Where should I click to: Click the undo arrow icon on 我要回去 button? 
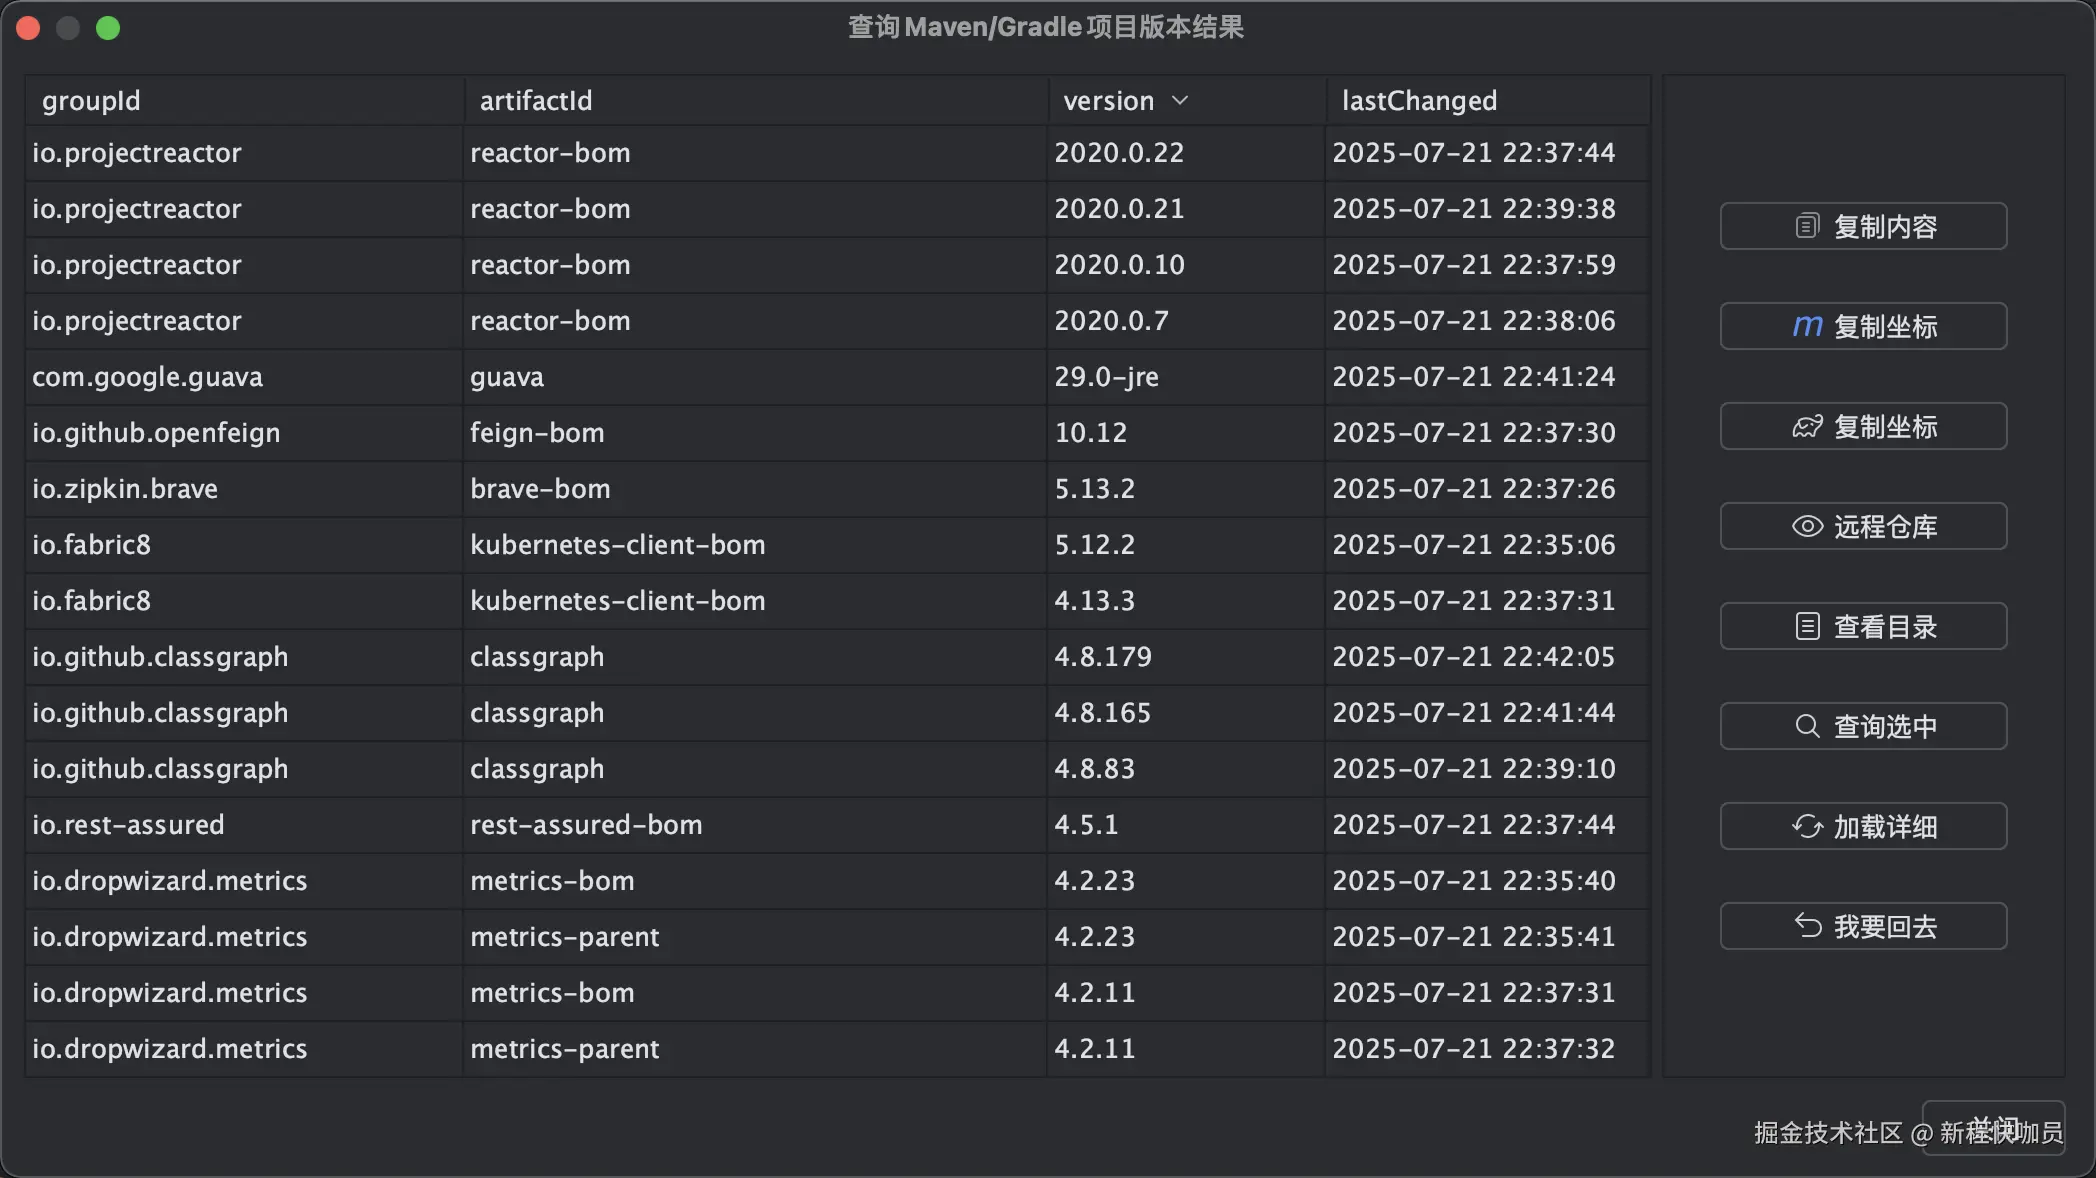point(1806,926)
